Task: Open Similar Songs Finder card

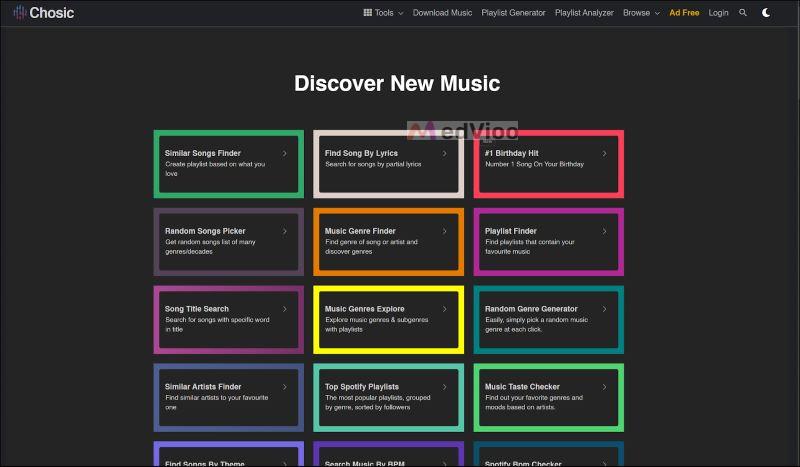Action: point(229,164)
